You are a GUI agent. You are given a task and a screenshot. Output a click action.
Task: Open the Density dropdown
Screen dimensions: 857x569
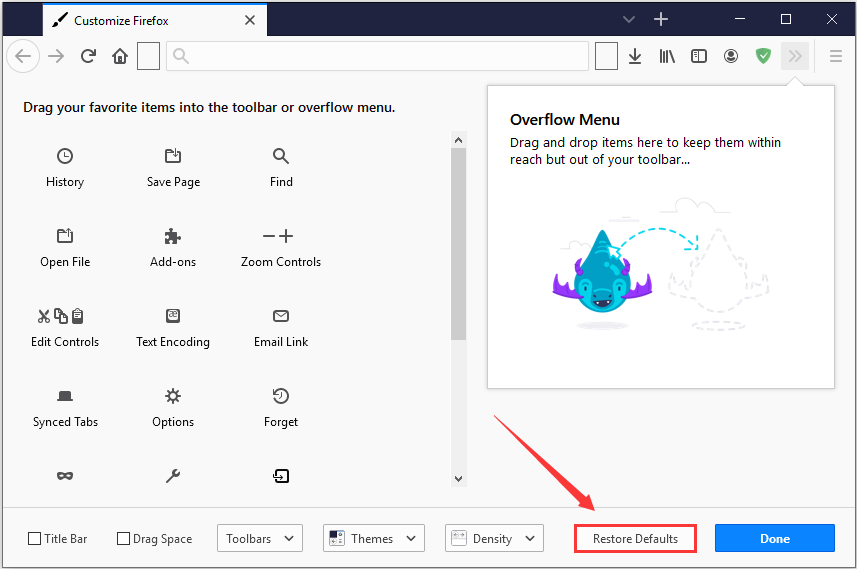click(494, 538)
